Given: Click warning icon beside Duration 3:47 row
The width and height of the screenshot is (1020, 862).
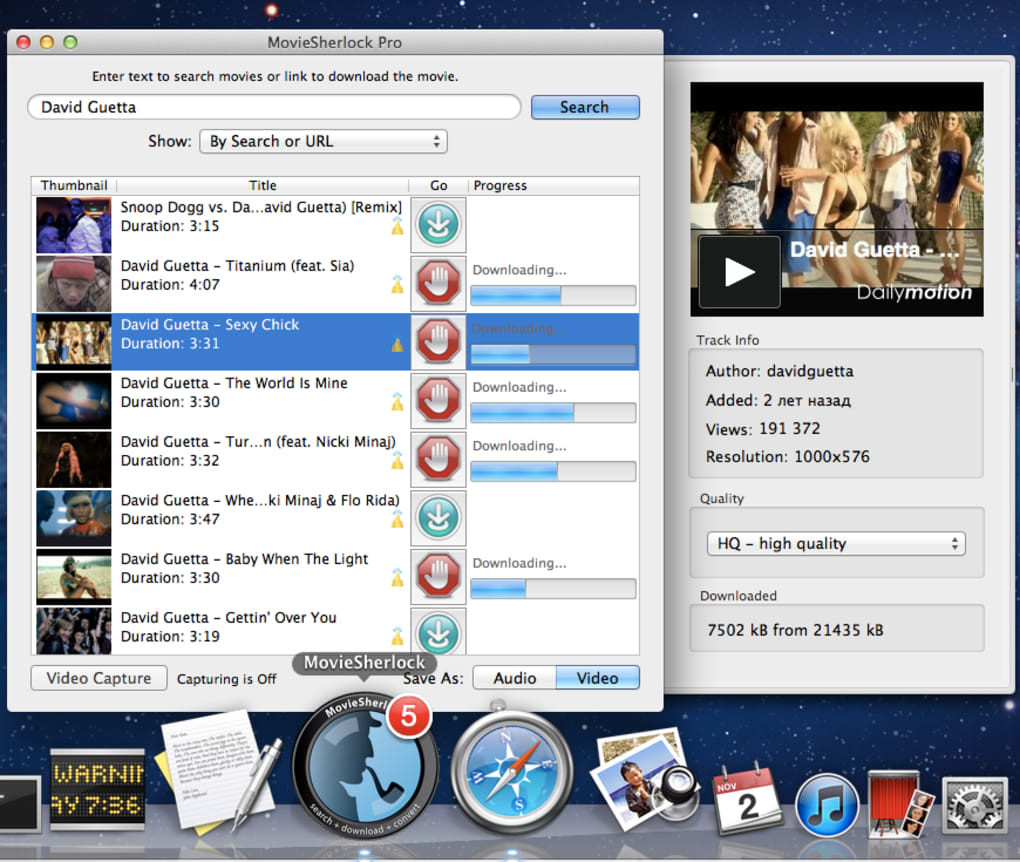Looking at the screenshot, I should click(x=397, y=519).
